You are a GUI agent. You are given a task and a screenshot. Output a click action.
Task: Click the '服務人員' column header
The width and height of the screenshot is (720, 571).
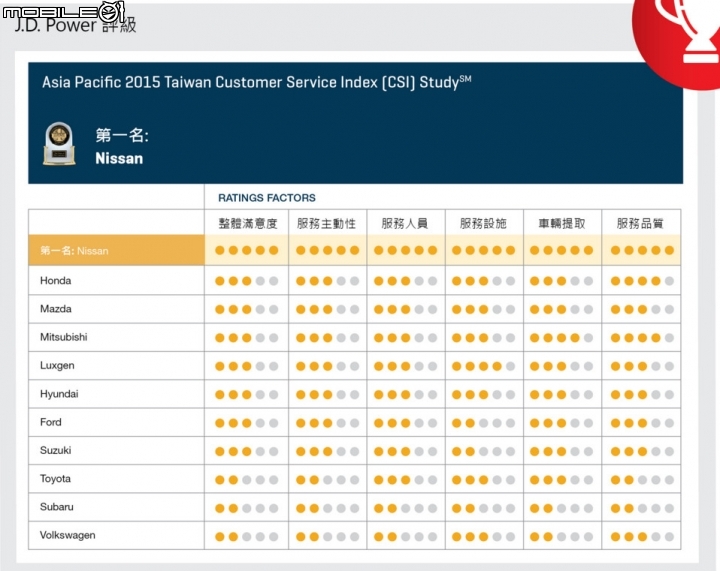point(405,224)
